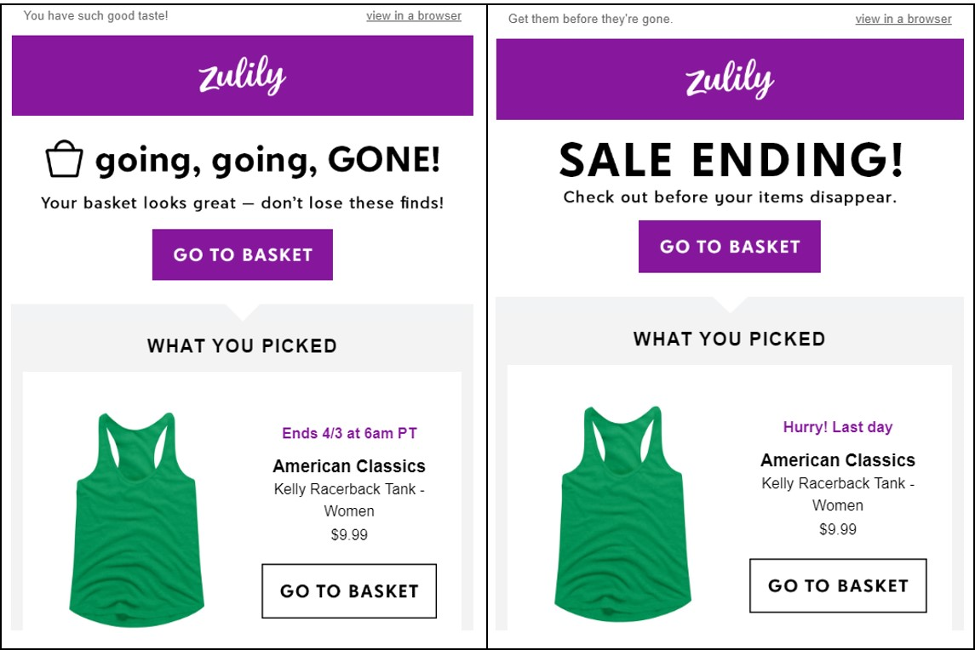Click the American Classics product title on the right
The image size is (979, 650).
tap(837, 460)
